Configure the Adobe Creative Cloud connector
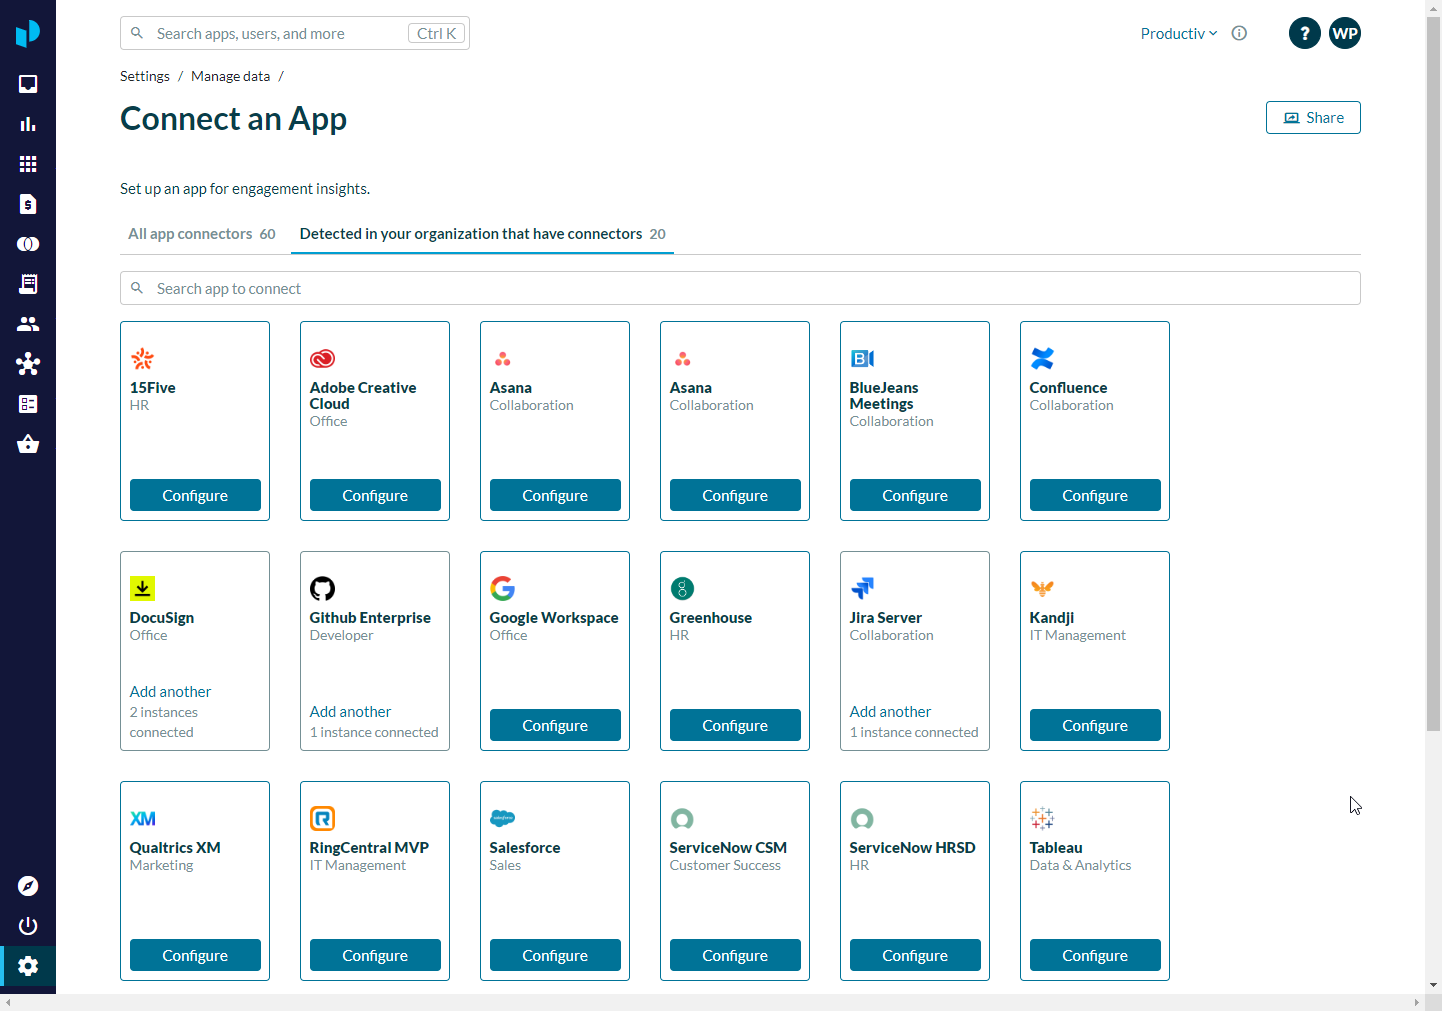Screen dimensions: 1442x1011 (x=375, y=495)
